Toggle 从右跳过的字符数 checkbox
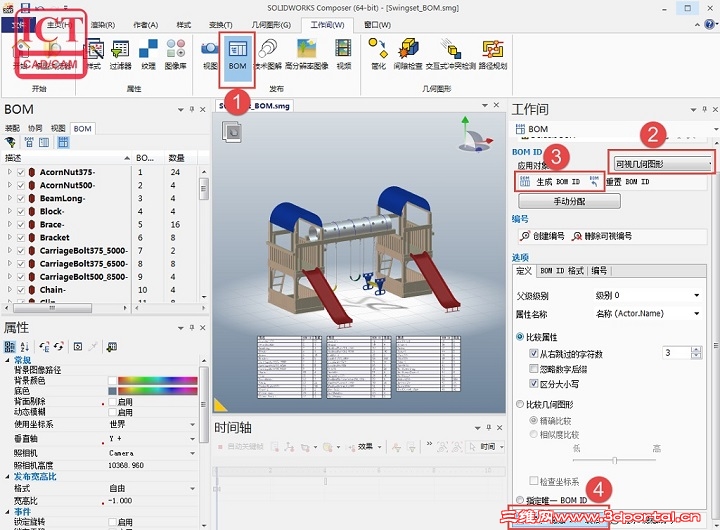Viewport: 720px width, 530px height. point(534,354)
